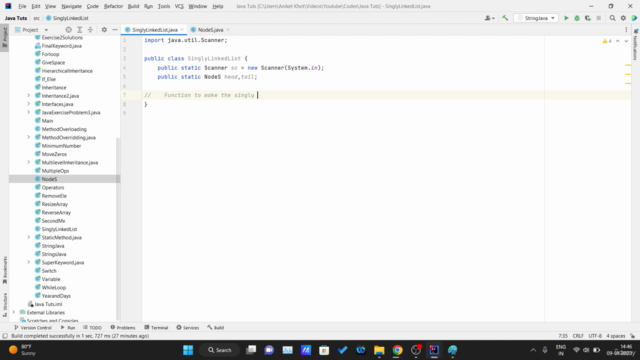Viewport: 640px width, 360px height.
Task: Open the Version Control tool window
Action: click(33, 327)
